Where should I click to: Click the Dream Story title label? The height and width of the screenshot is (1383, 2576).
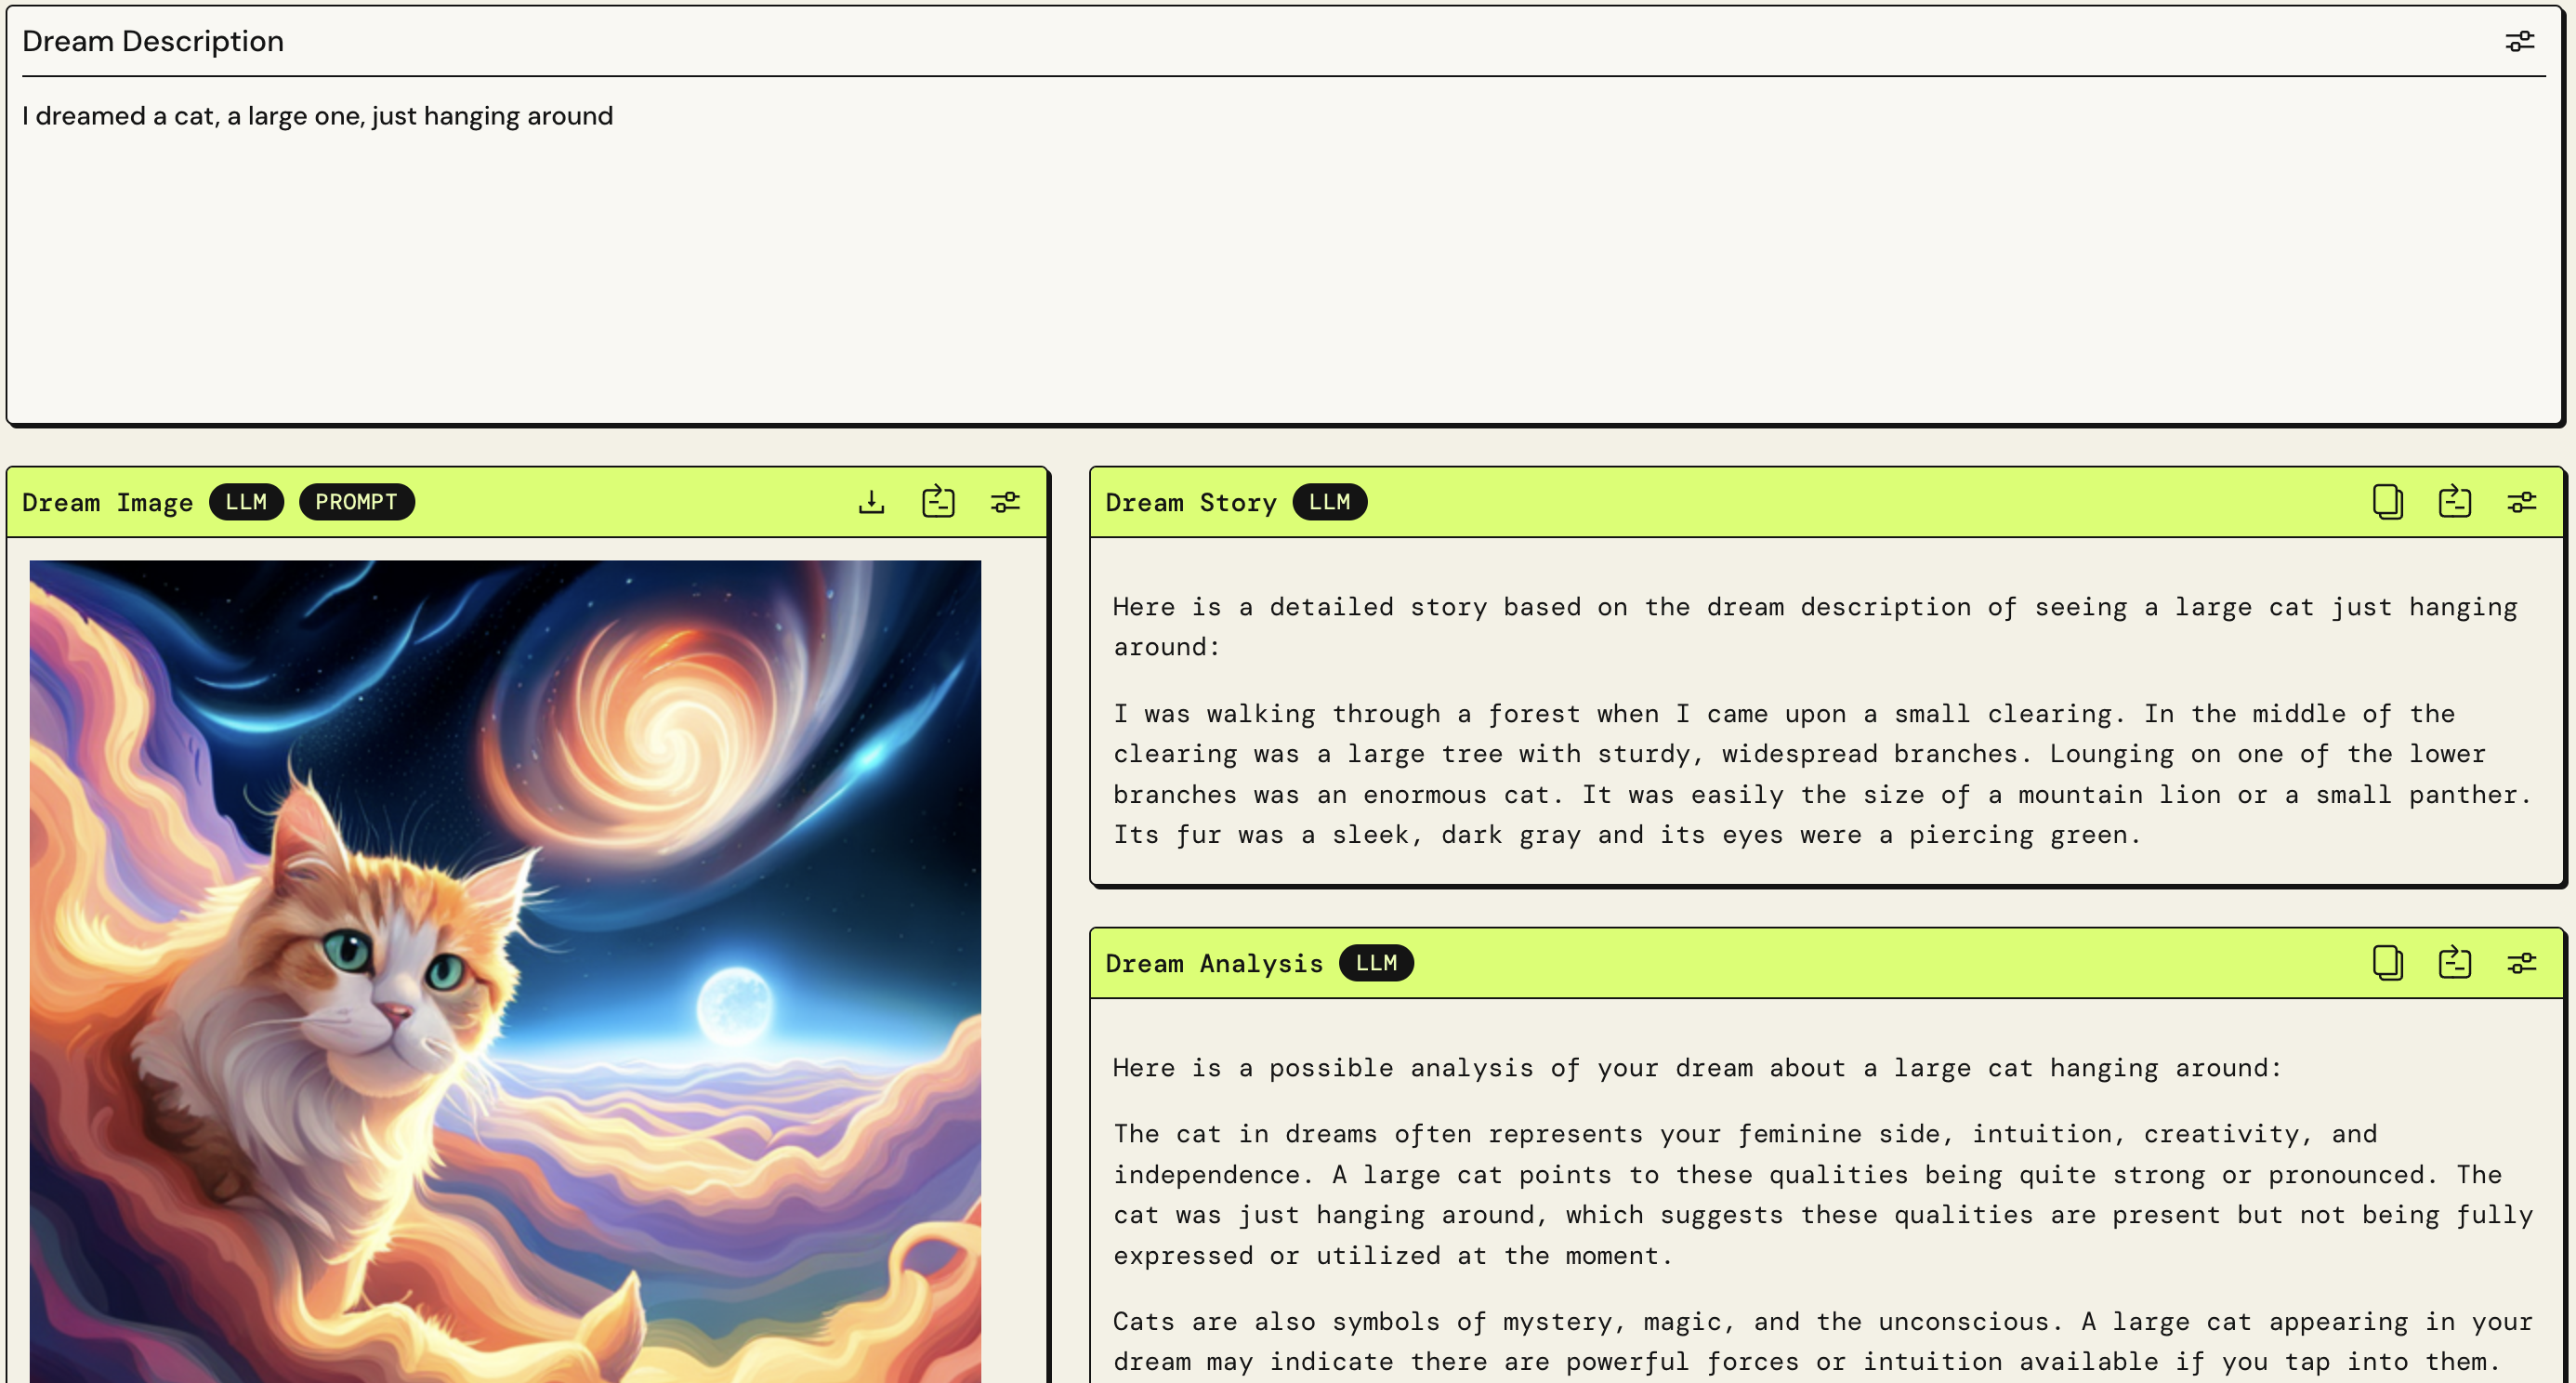(x=1190, y=503)
